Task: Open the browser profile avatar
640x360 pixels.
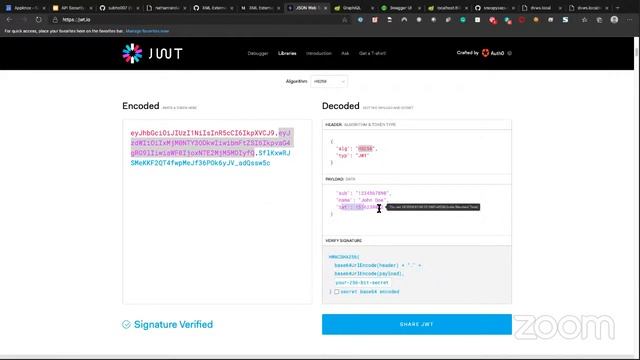Action: pyautogui.click(x=614, y=20)
